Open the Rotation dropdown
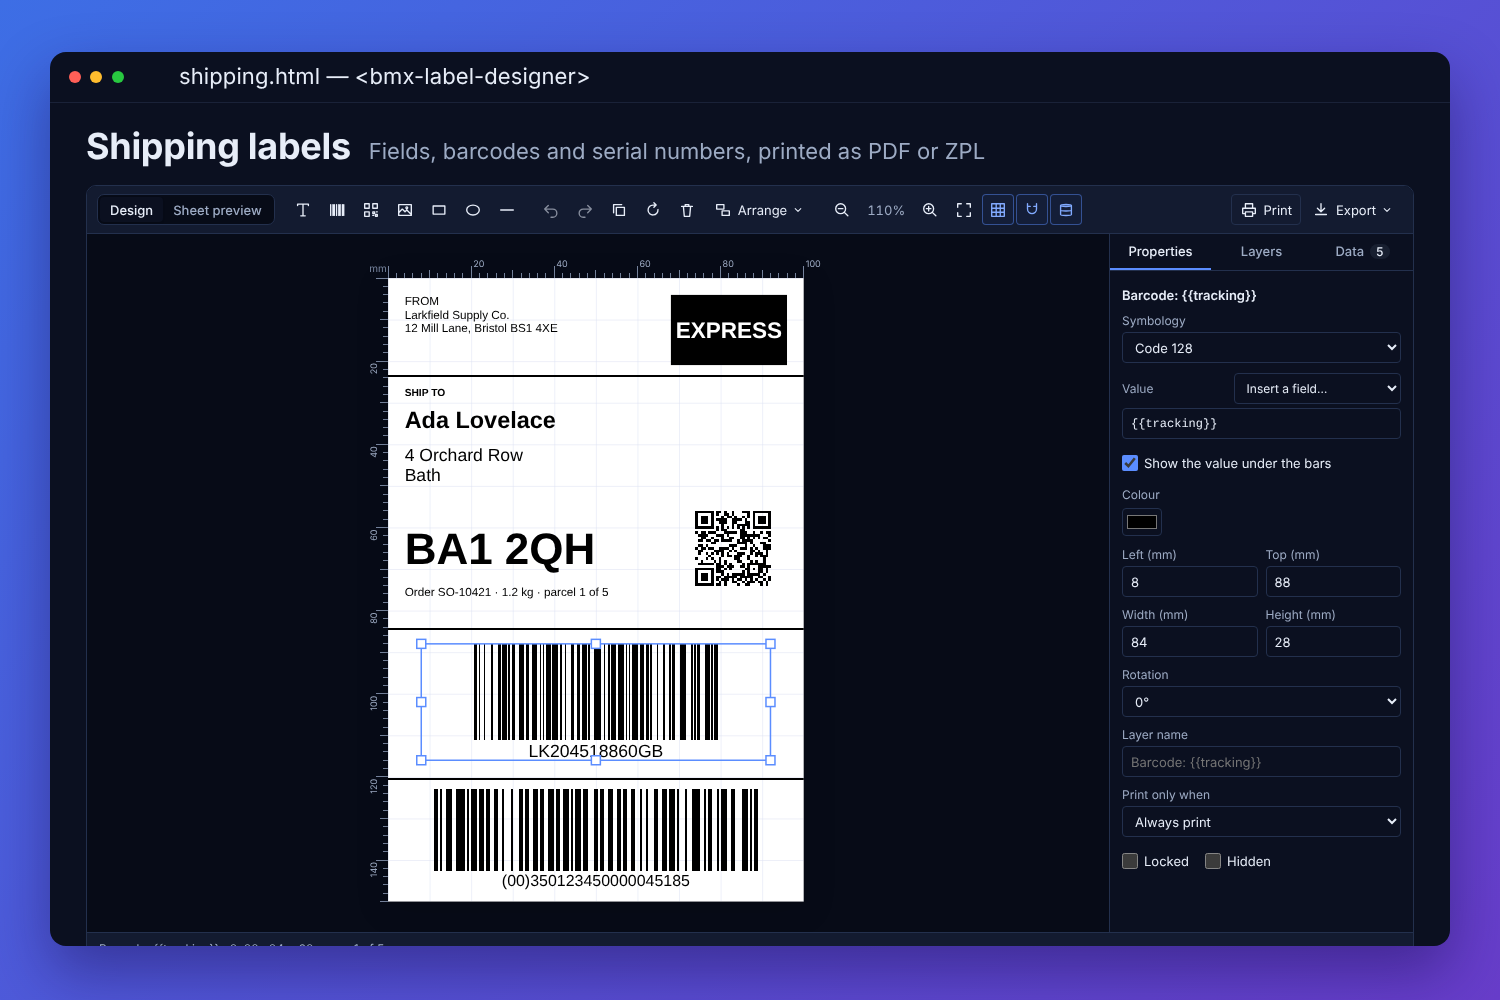 [x=1261, y=702]
